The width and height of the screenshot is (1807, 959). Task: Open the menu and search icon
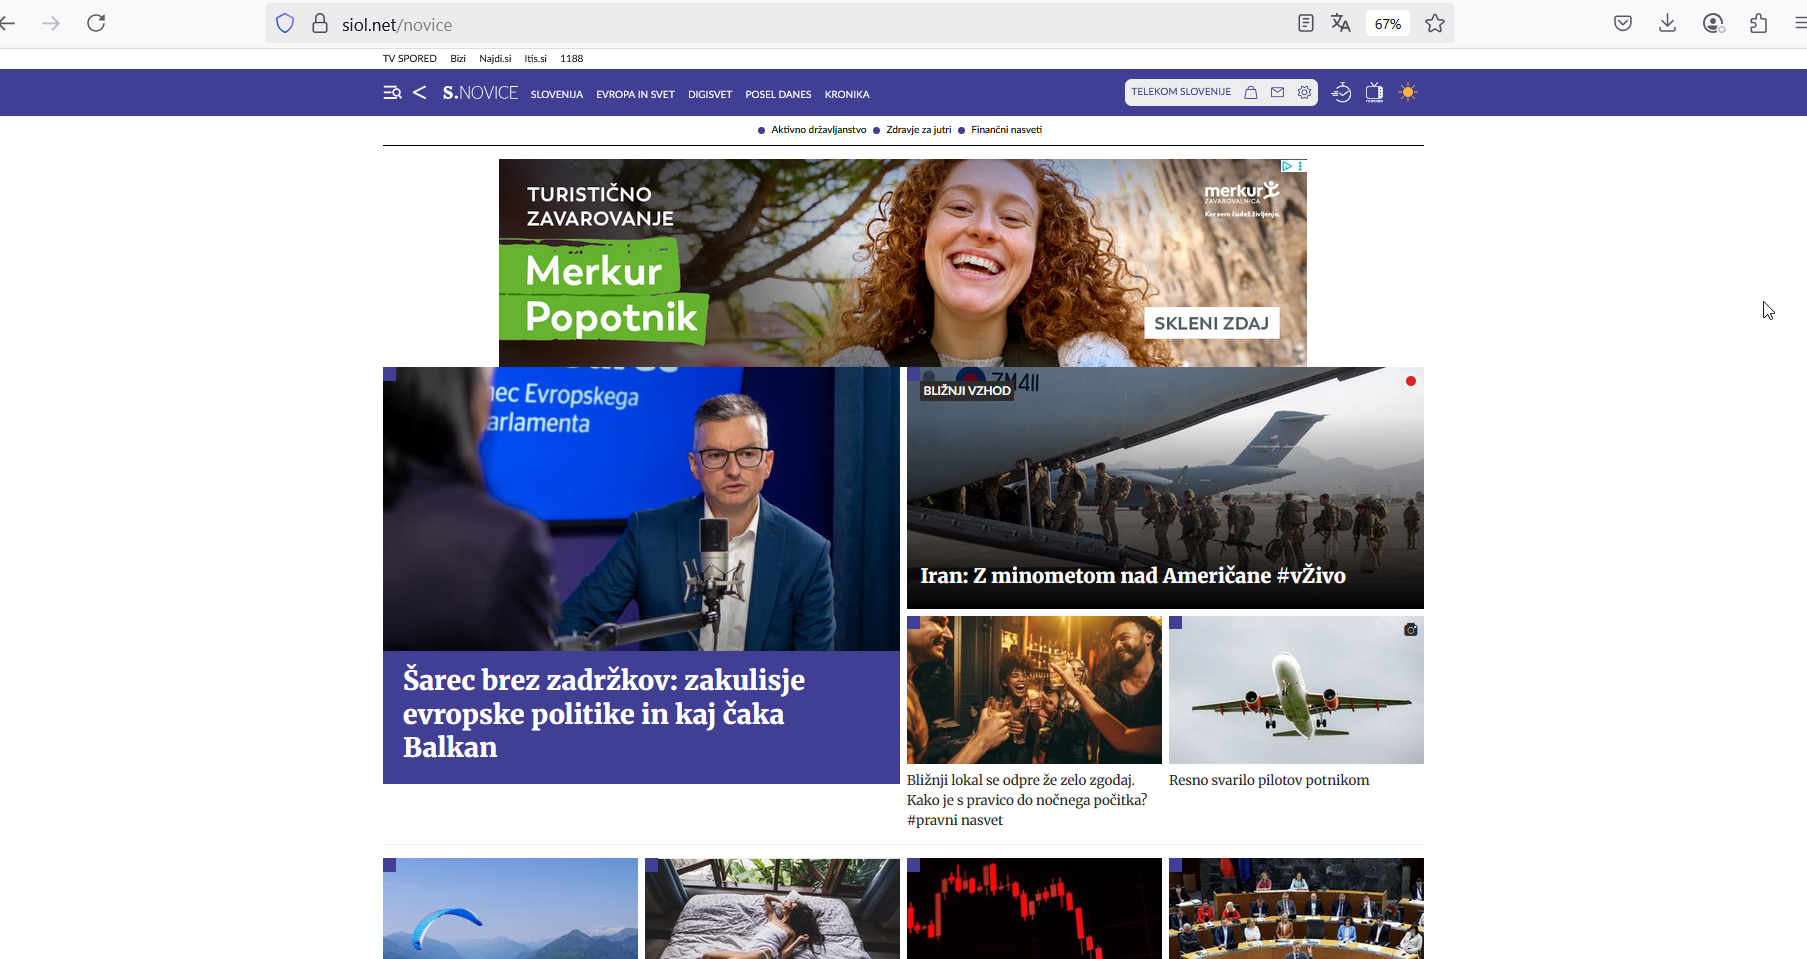[x=392, y=93]
